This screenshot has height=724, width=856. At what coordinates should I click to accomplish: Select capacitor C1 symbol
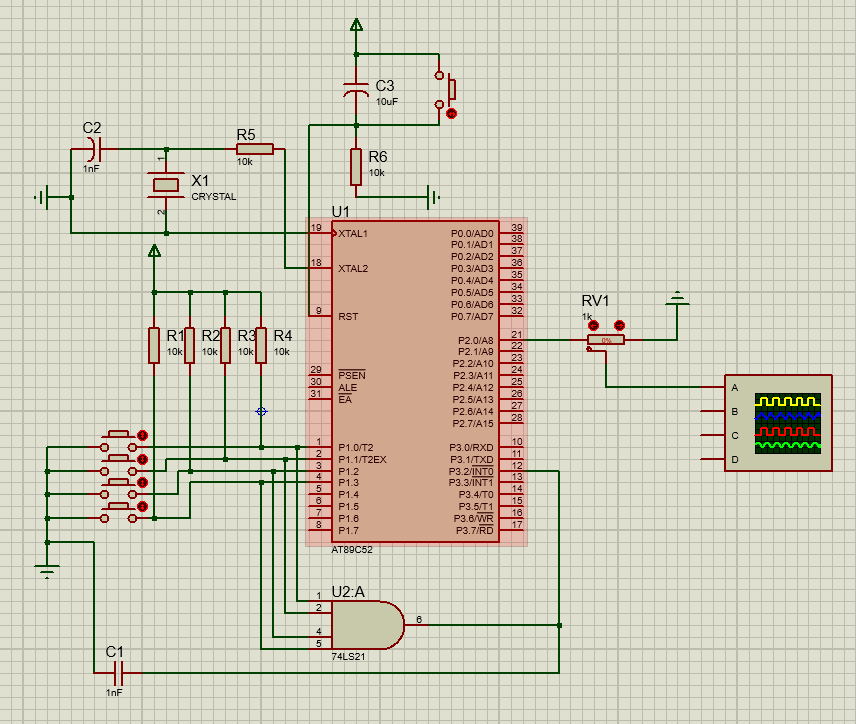(116, 672)
